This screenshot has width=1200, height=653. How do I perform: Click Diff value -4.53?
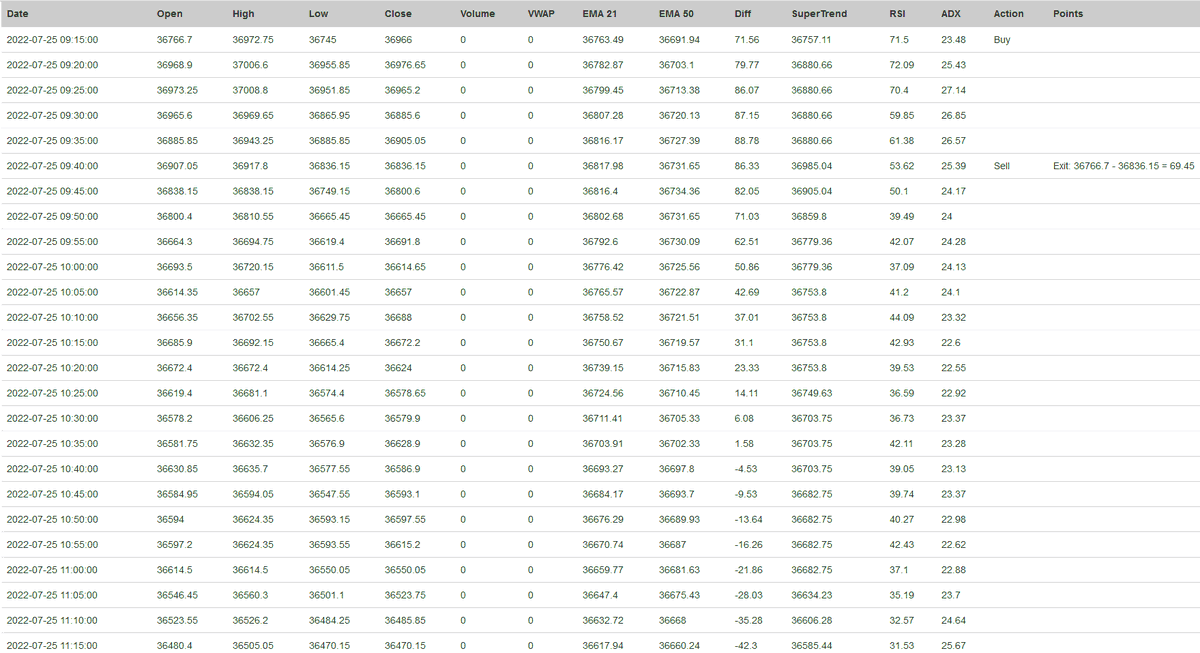[x=747, y=468]
